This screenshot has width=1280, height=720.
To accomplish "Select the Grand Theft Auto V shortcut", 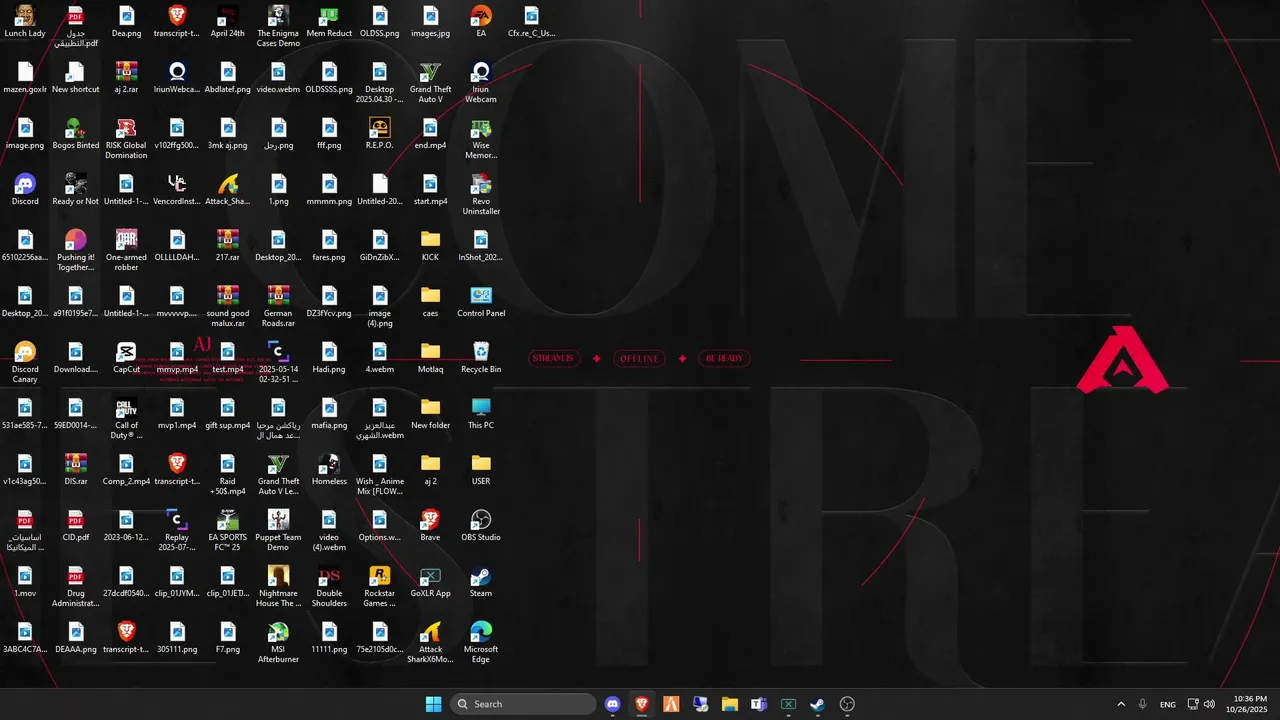I will pos(430,83).
